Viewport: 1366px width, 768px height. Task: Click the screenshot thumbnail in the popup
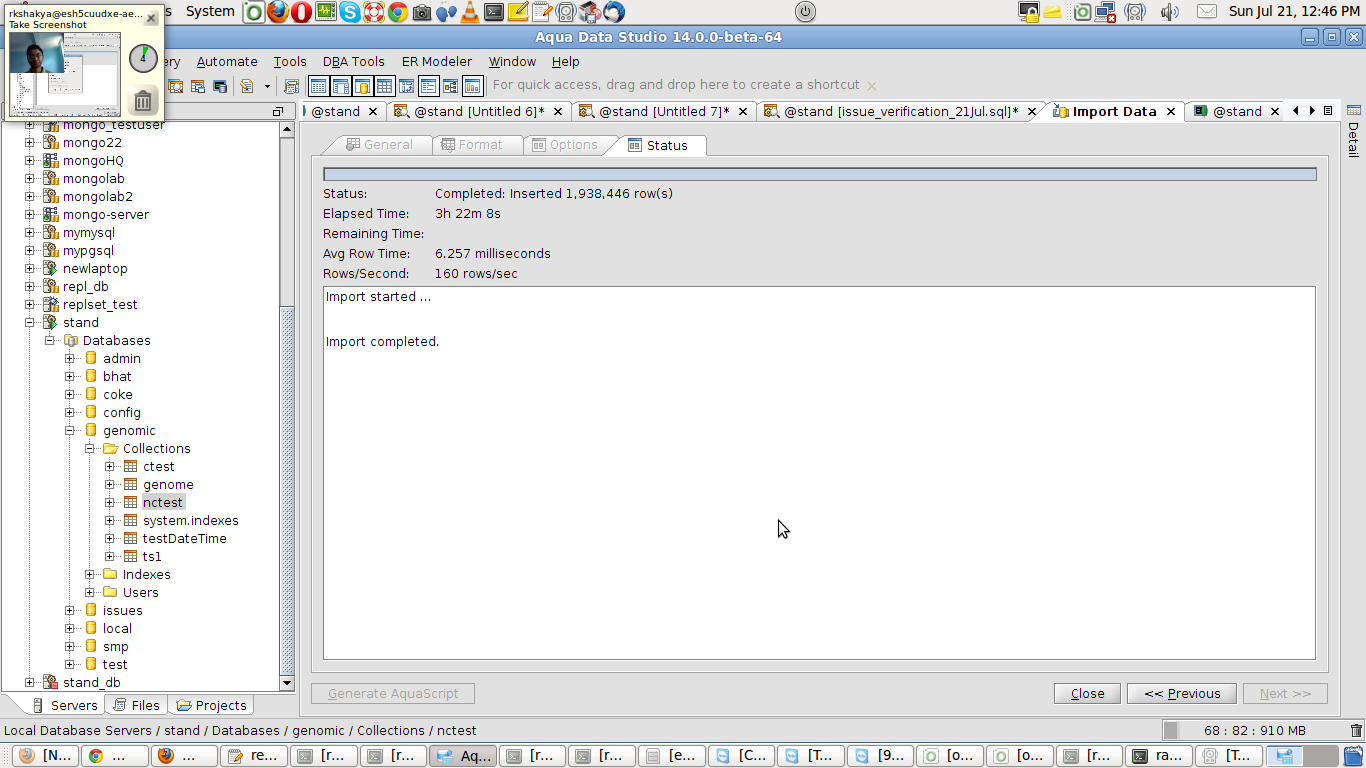65,73
